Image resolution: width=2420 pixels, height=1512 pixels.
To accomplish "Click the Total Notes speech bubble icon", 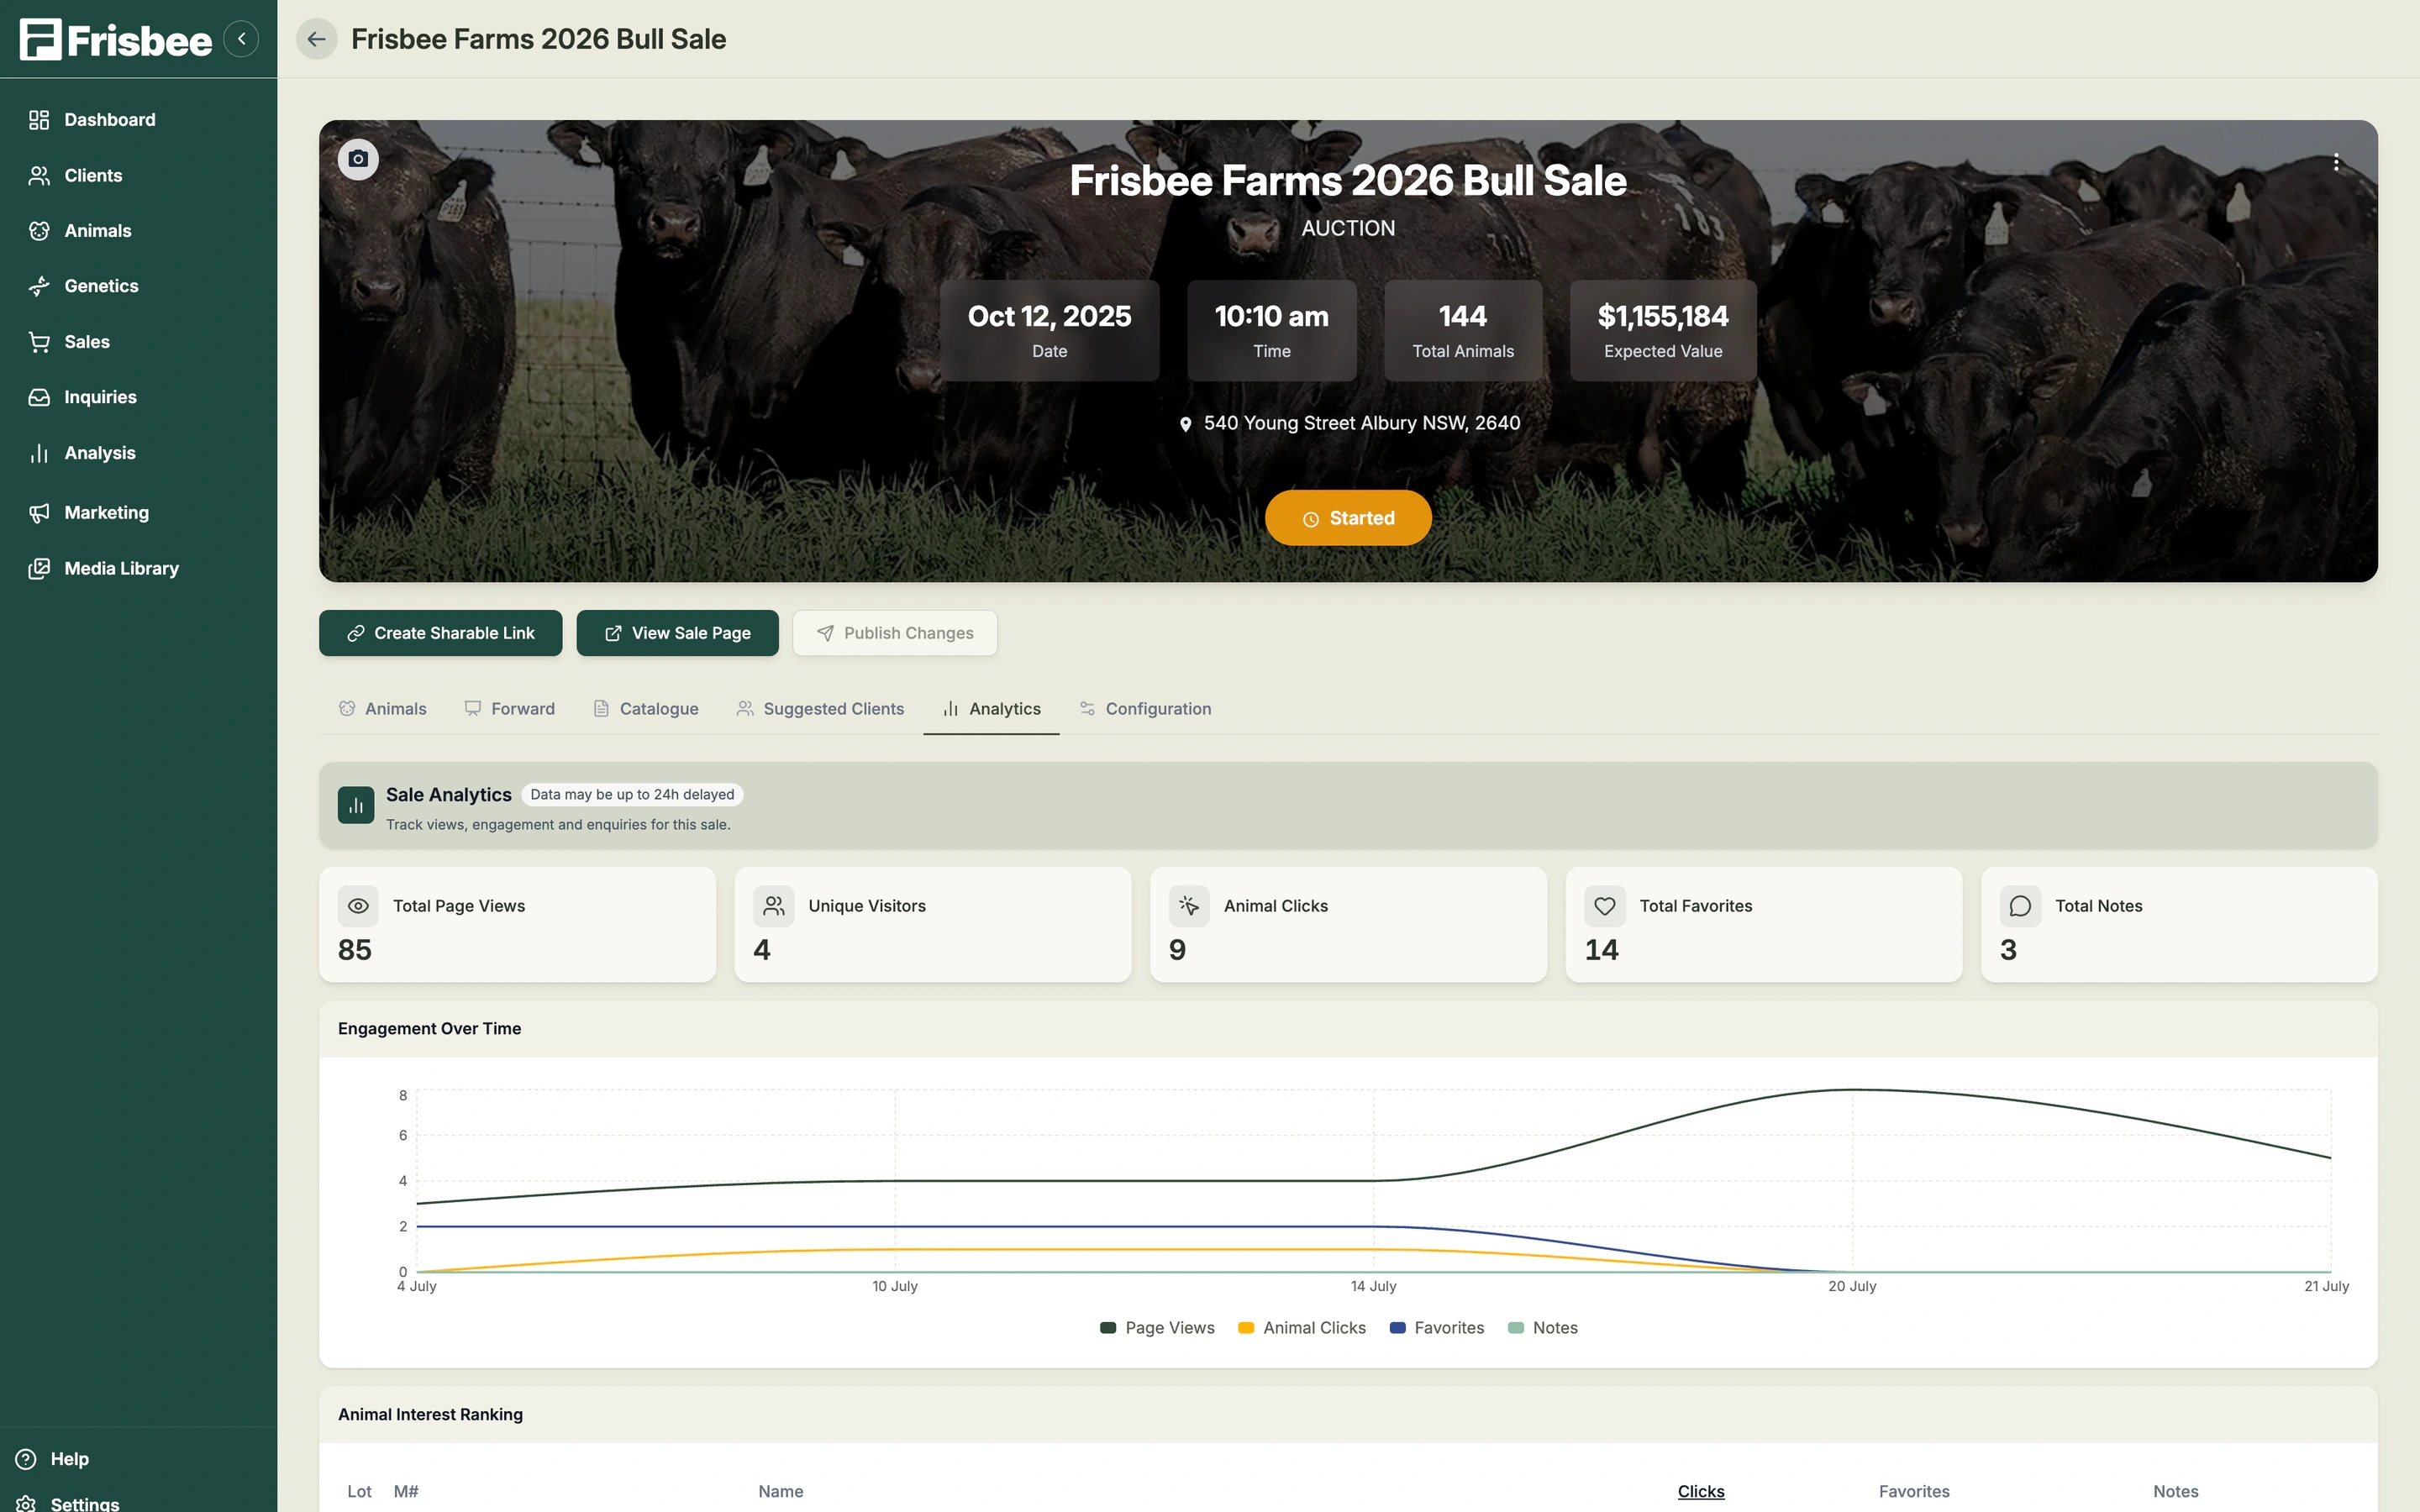I will [2020, 906].
